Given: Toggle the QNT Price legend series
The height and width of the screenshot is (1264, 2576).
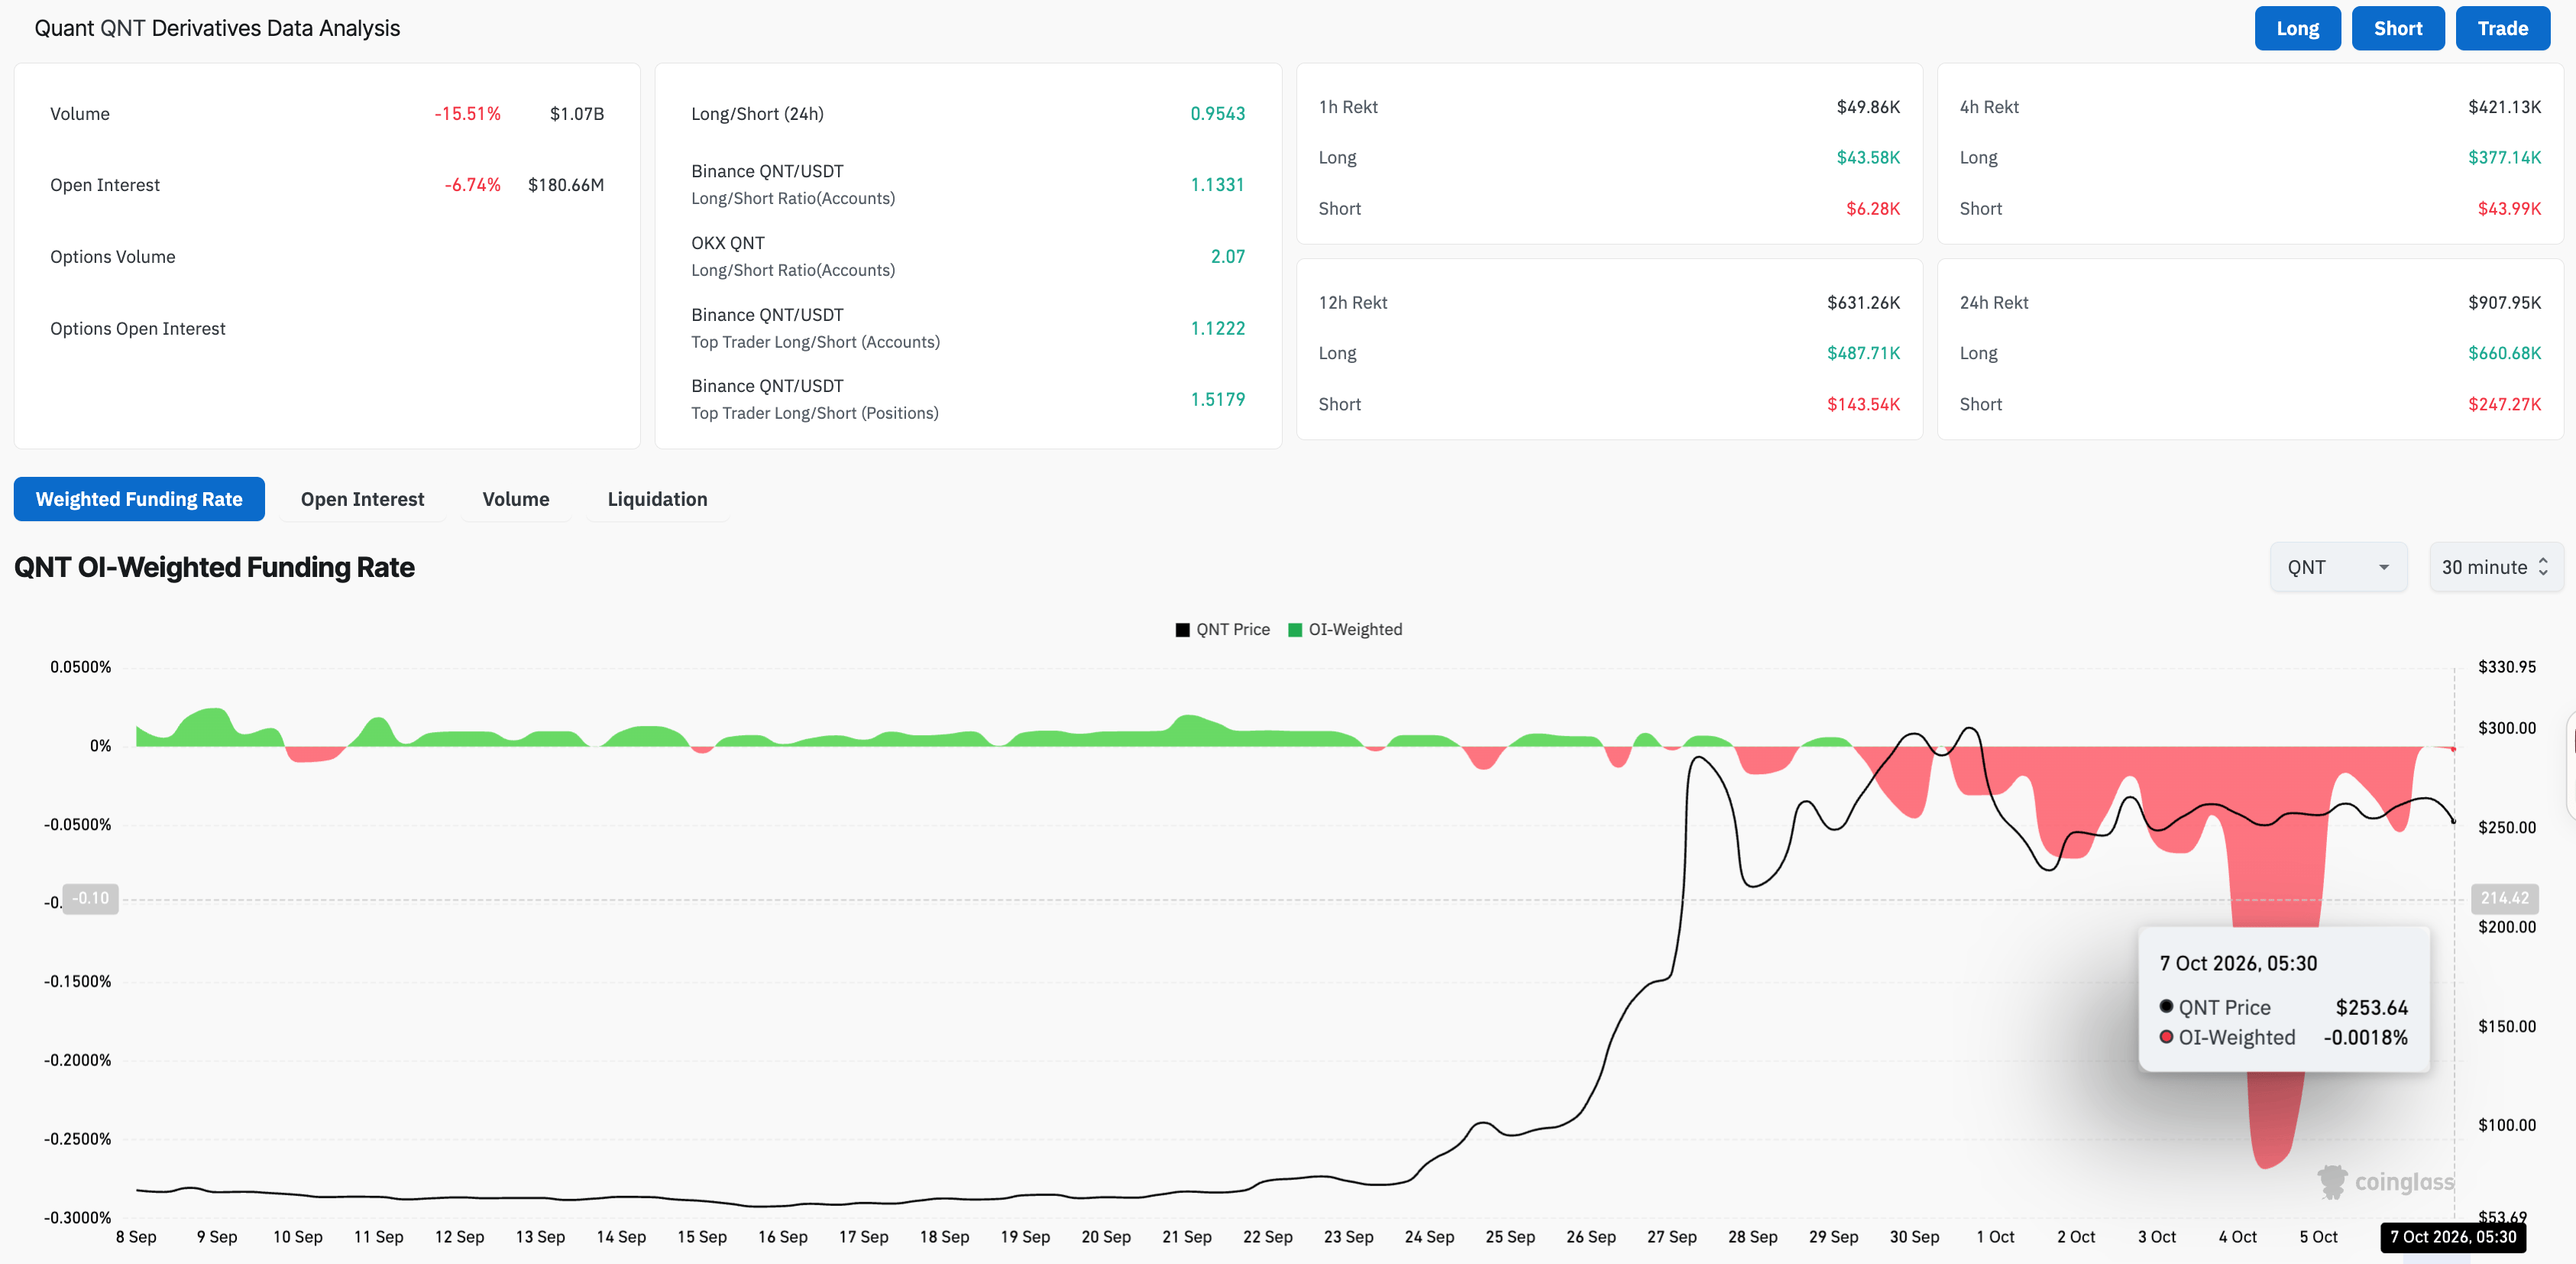Looking at the screenshot, I should [1222, 629].
